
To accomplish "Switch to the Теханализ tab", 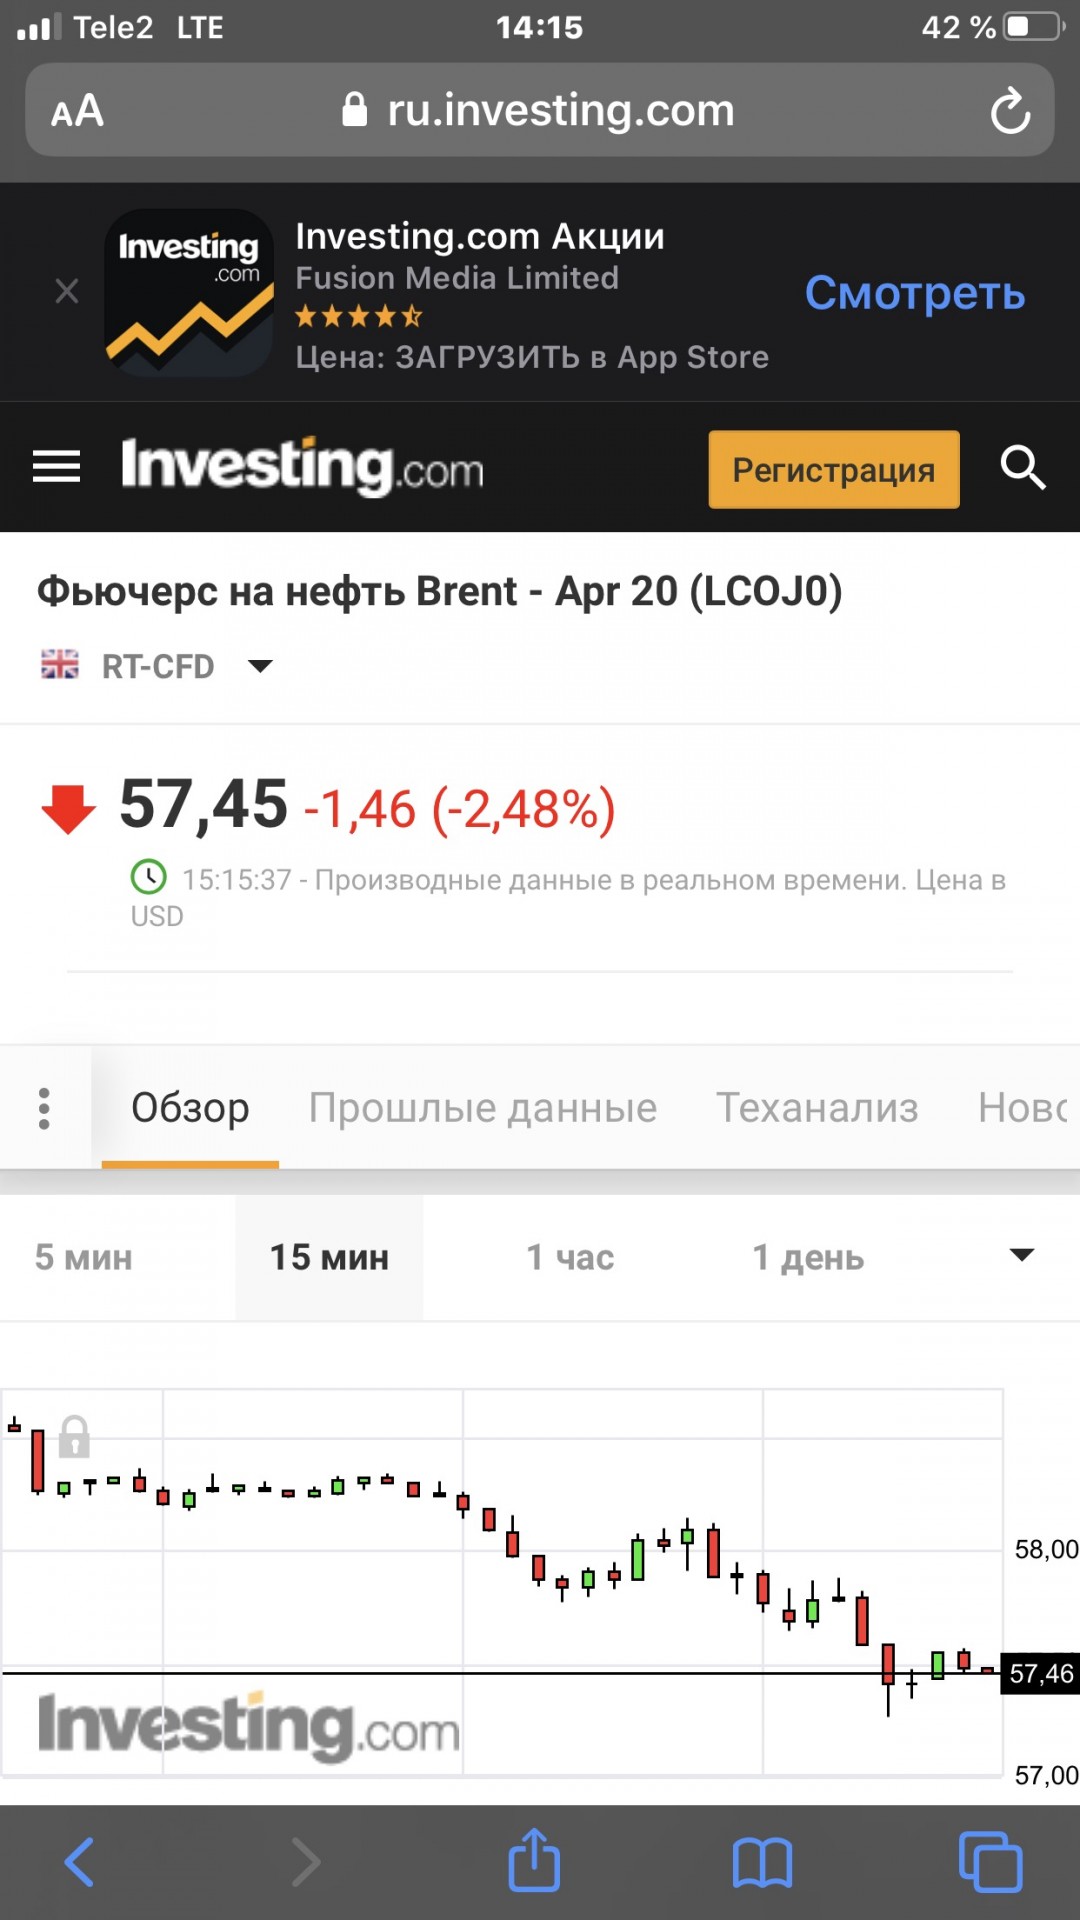I will [x=817, y=1108].
